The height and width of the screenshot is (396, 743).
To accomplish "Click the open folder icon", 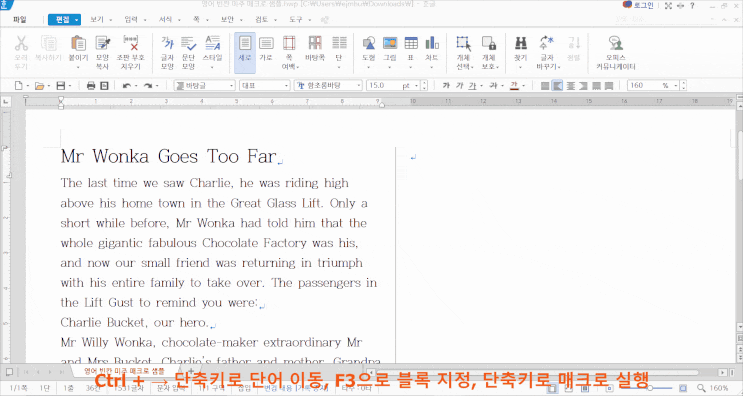I will 39,86.
